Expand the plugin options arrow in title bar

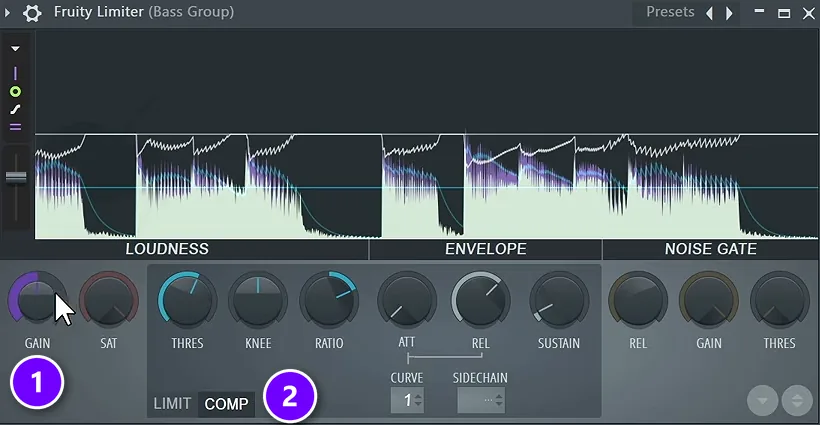[7, 13]
